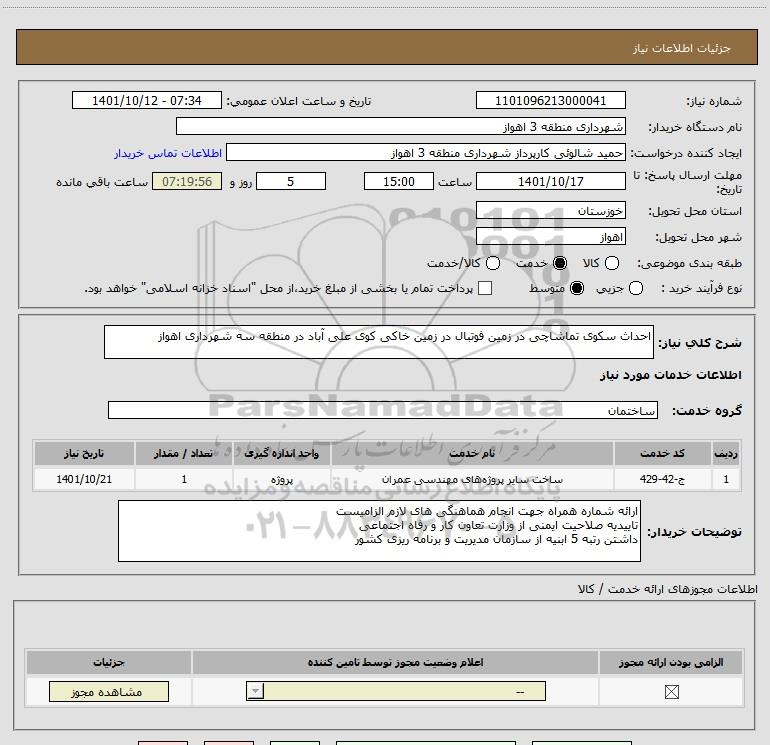Screen dimensions: 770x745
Task: Click the delivery province field خوزستان
Action: coord(550,210)
